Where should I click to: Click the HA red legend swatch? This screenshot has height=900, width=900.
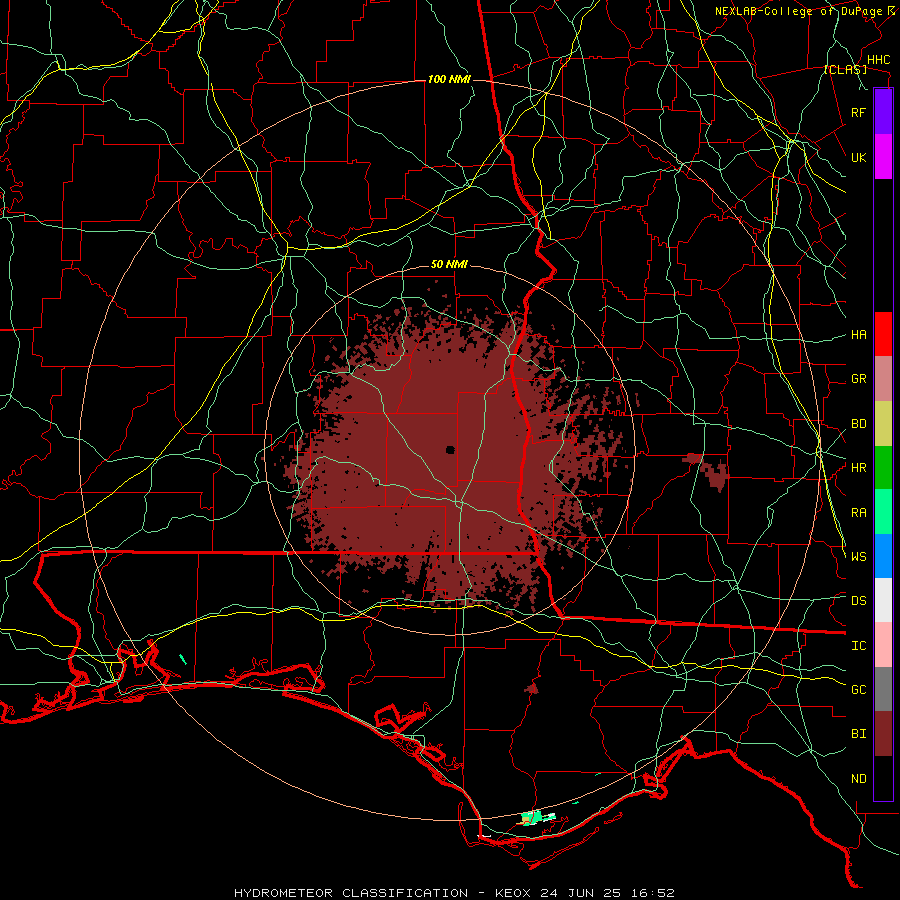[x=883, y=334]
